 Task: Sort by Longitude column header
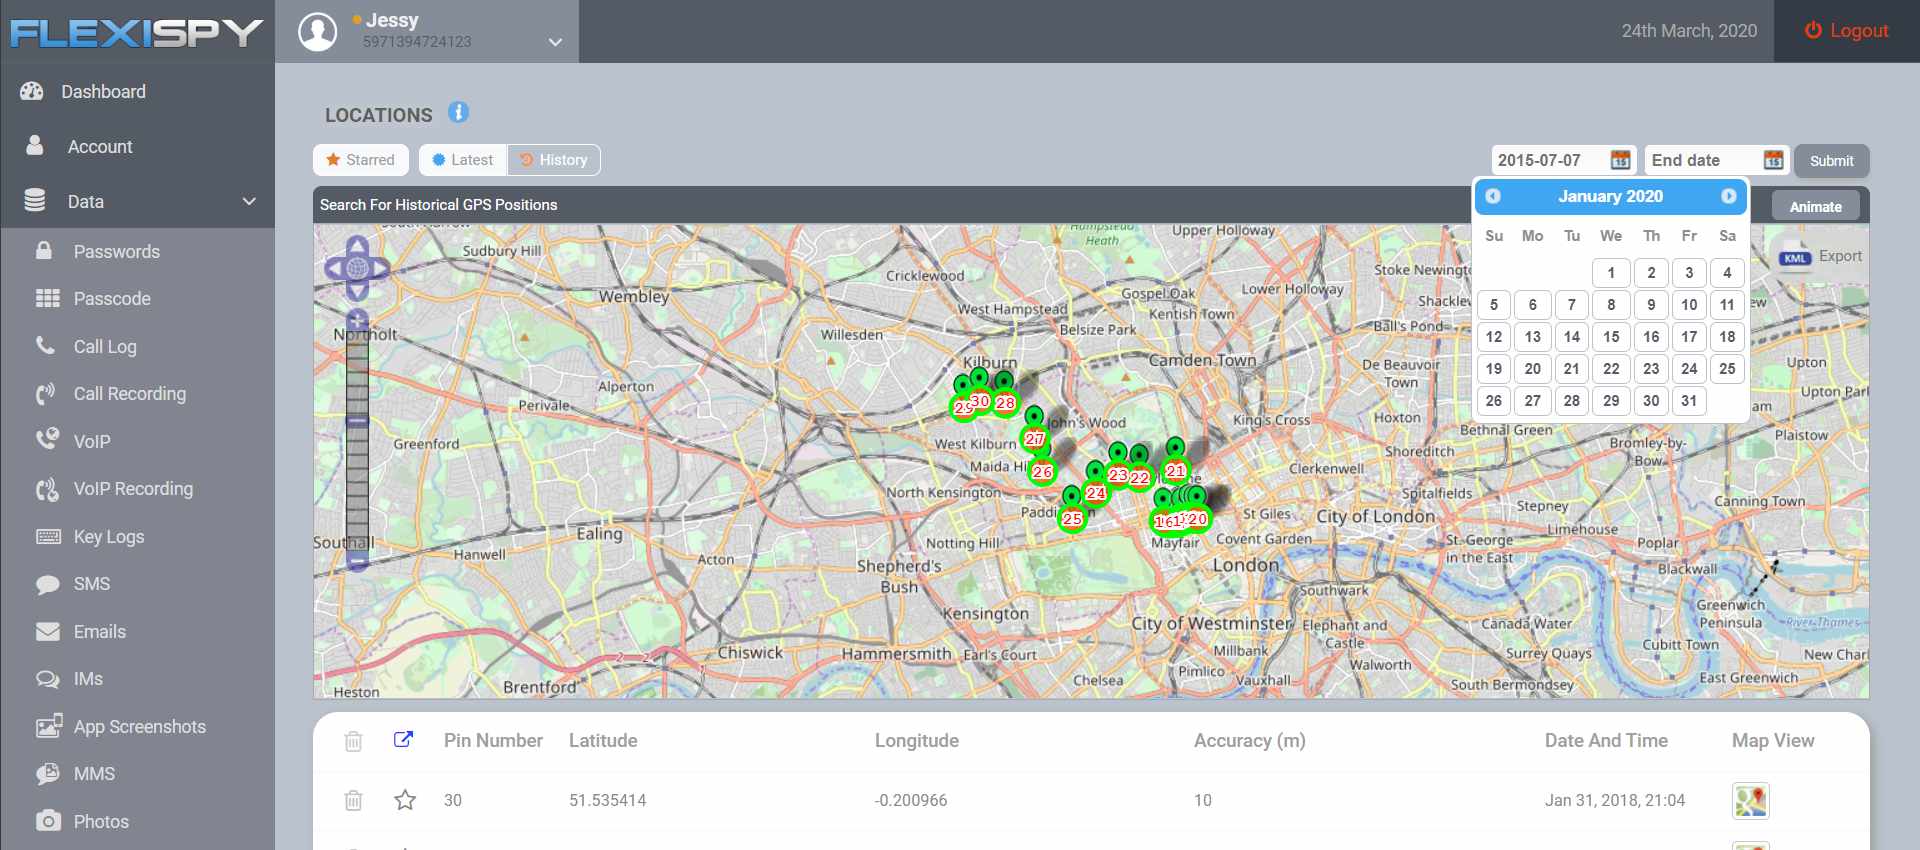pos(917,741)
